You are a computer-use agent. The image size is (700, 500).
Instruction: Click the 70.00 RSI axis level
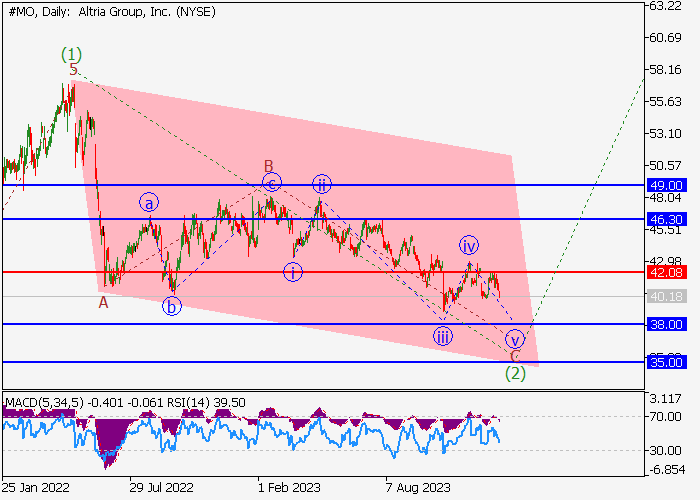click(665, 417)
